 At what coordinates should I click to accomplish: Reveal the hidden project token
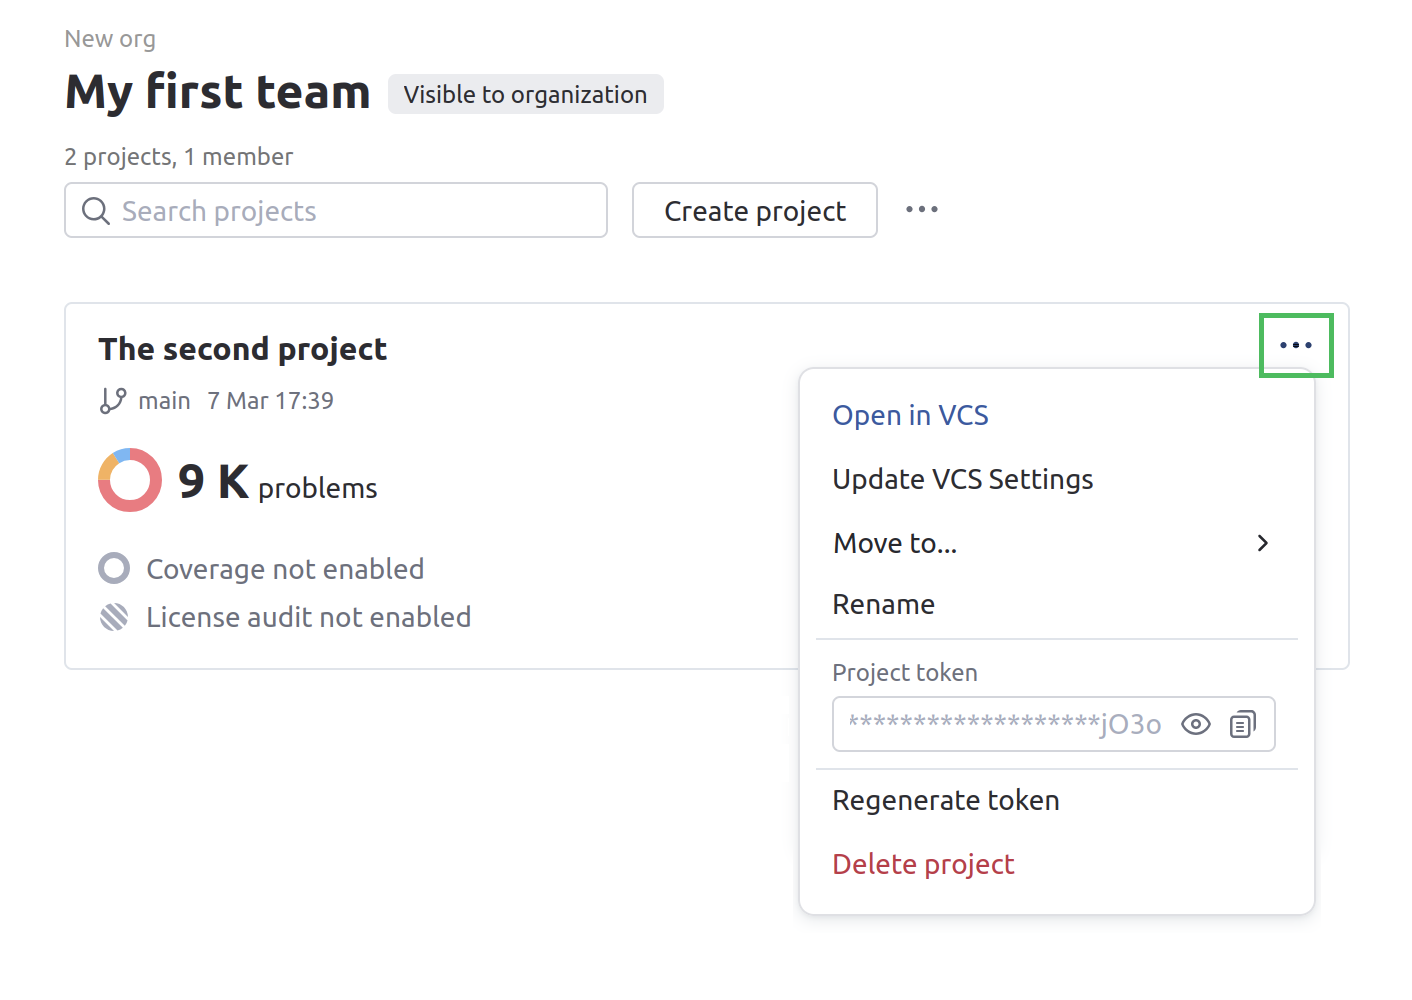point(1195,723)
